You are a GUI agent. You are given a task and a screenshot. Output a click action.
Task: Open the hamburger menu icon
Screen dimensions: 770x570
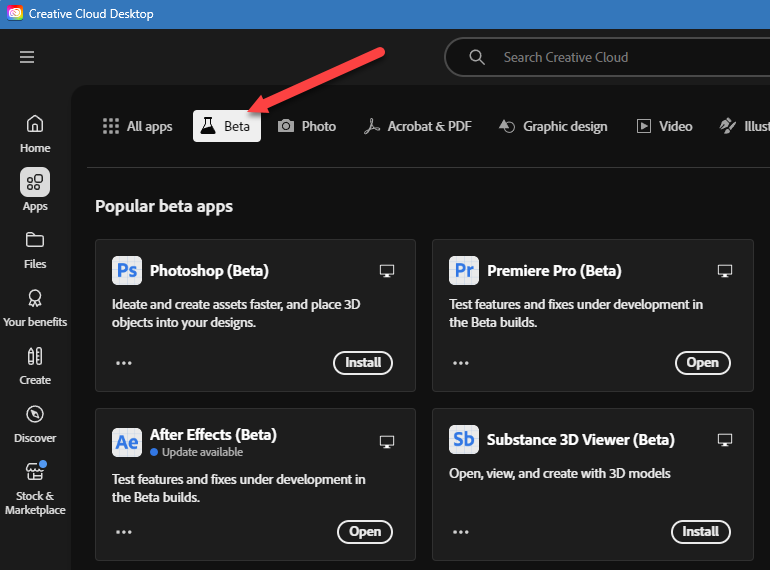(27, 57)
